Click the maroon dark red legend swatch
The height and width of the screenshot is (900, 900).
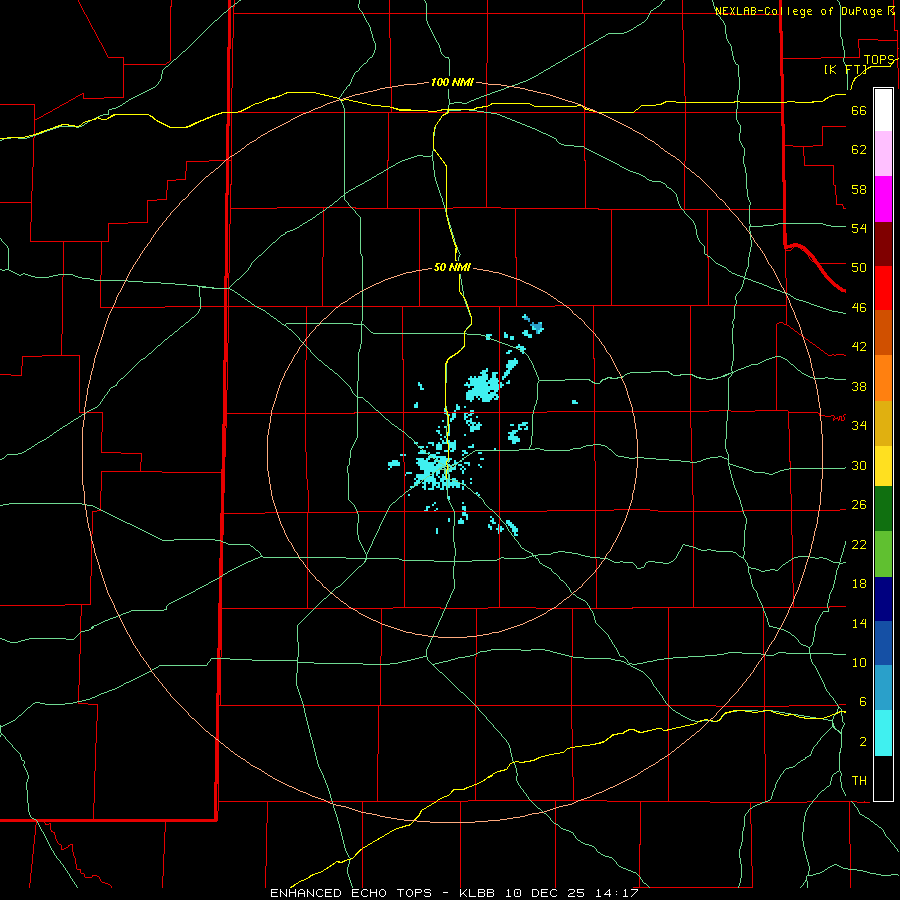[x=883, y=244]
